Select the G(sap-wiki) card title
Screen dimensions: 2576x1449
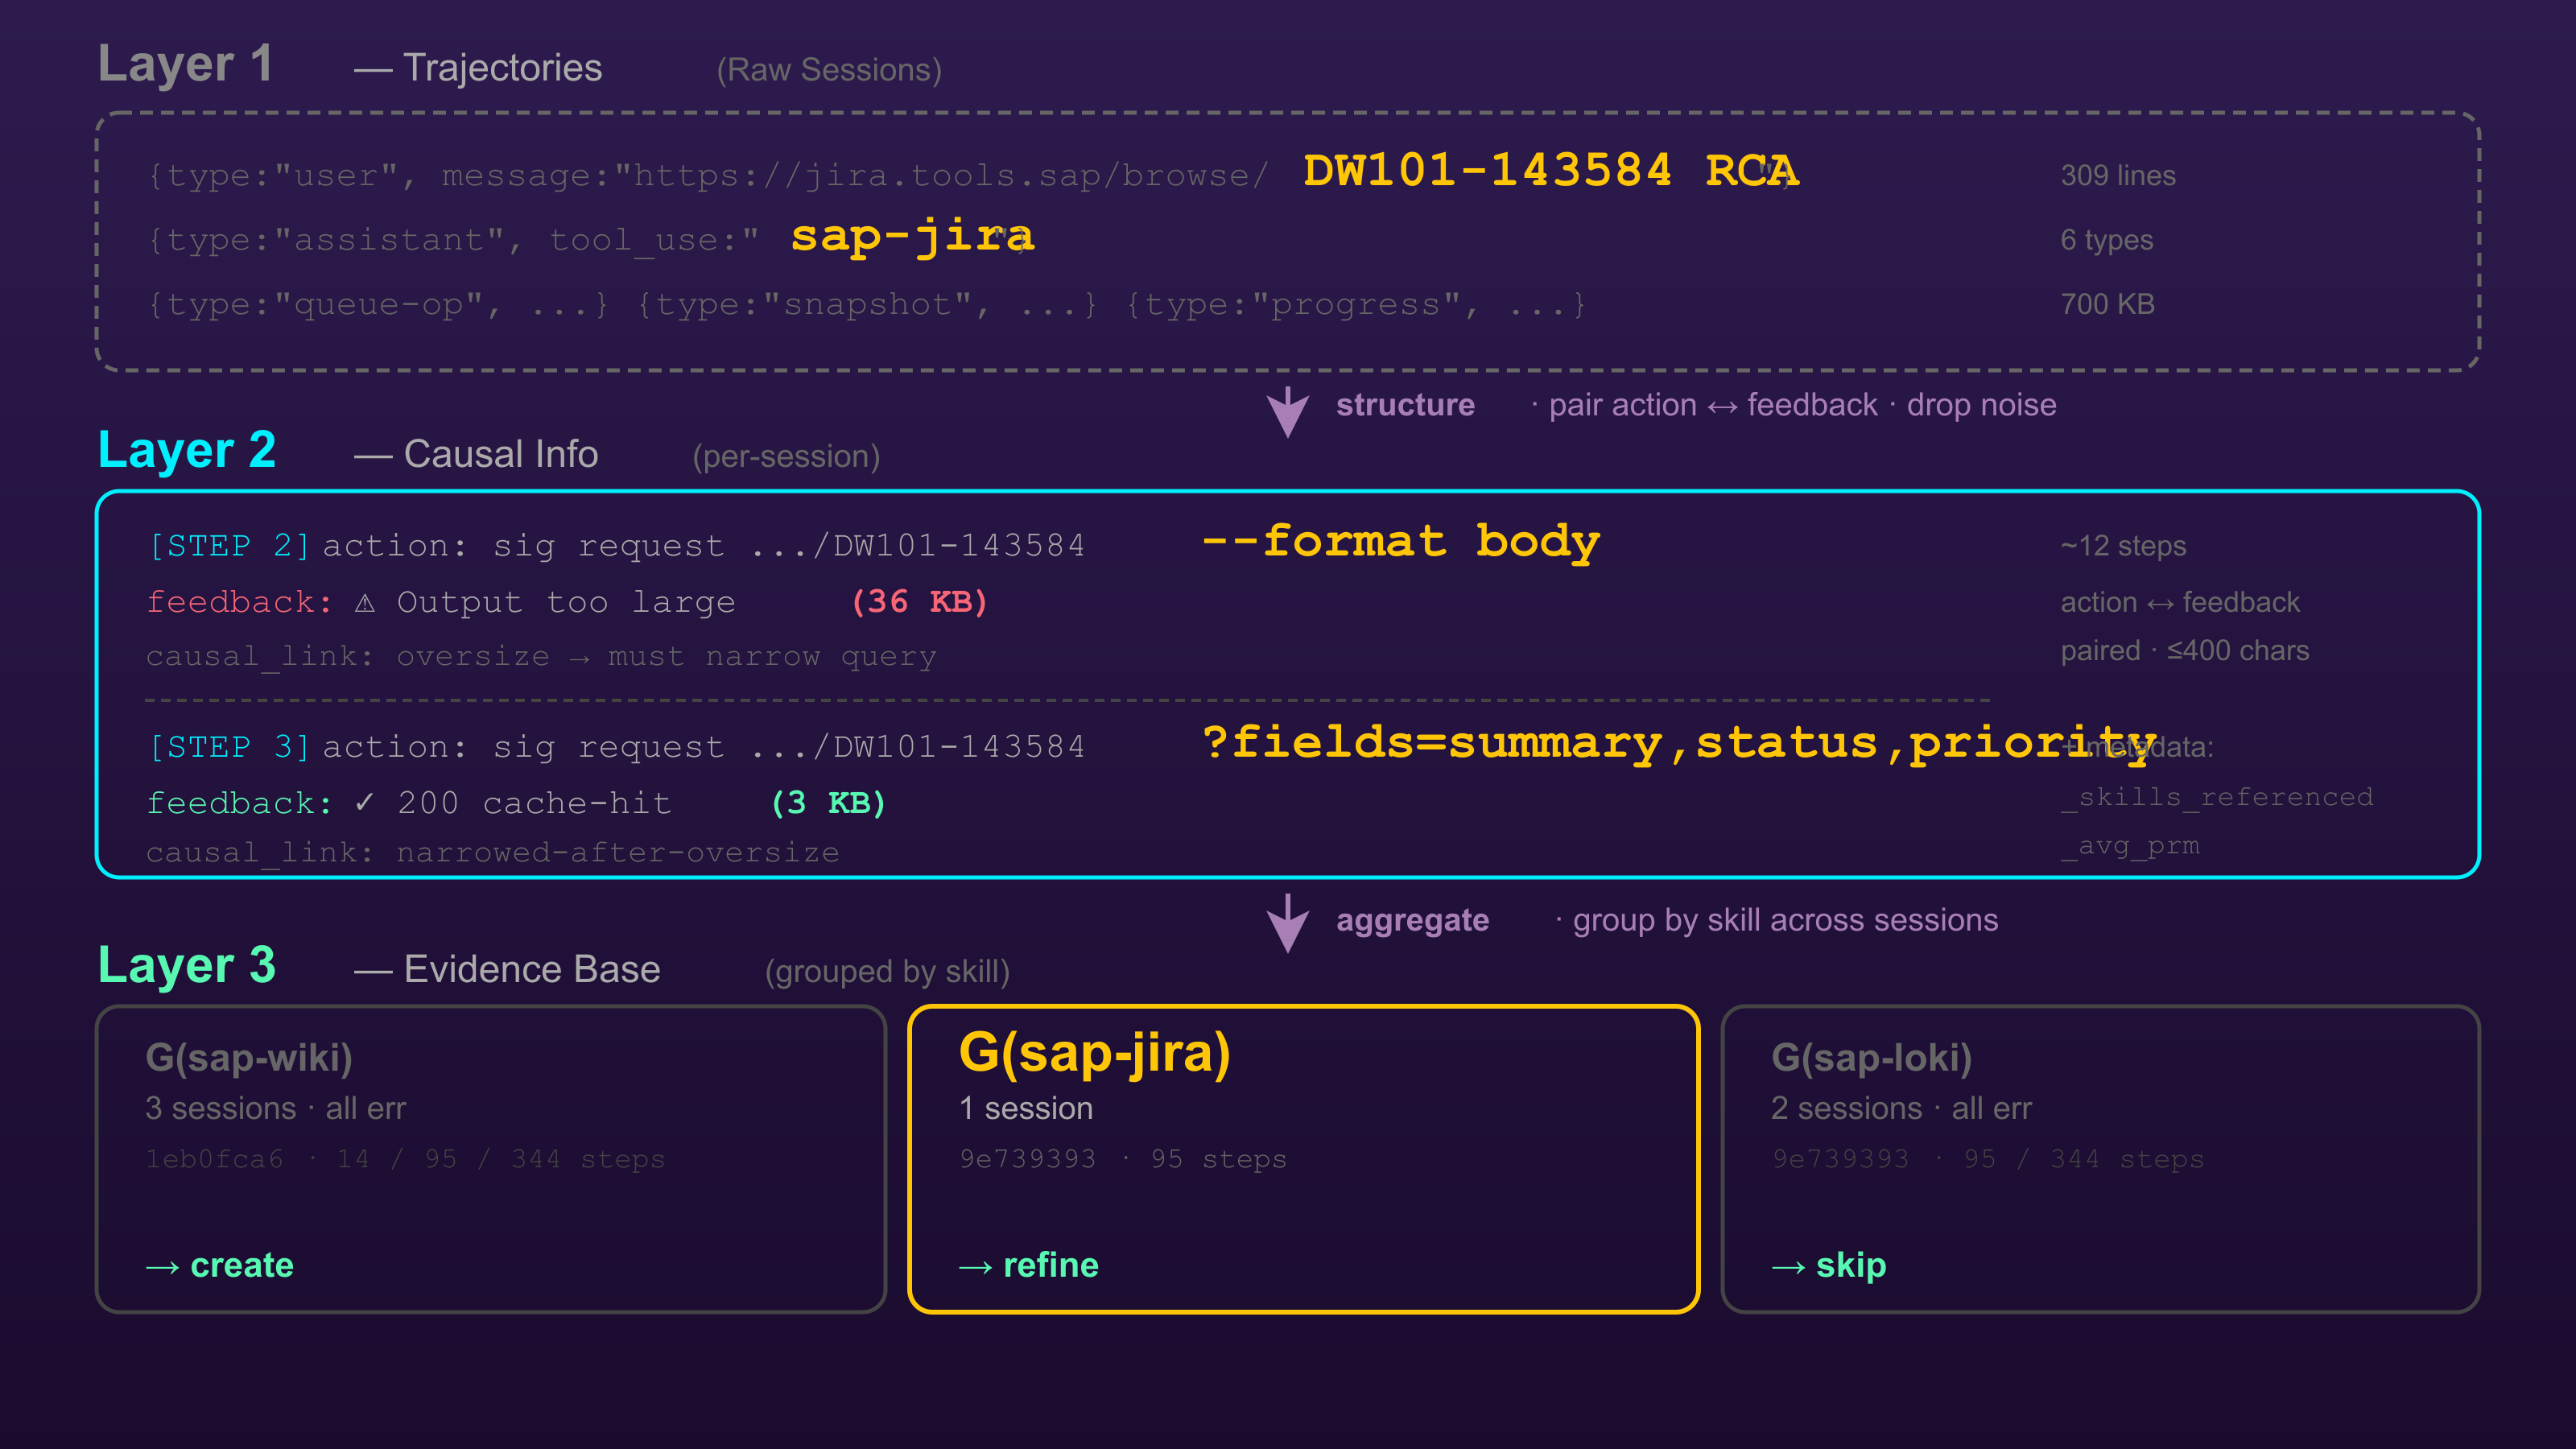[249, 1058]
